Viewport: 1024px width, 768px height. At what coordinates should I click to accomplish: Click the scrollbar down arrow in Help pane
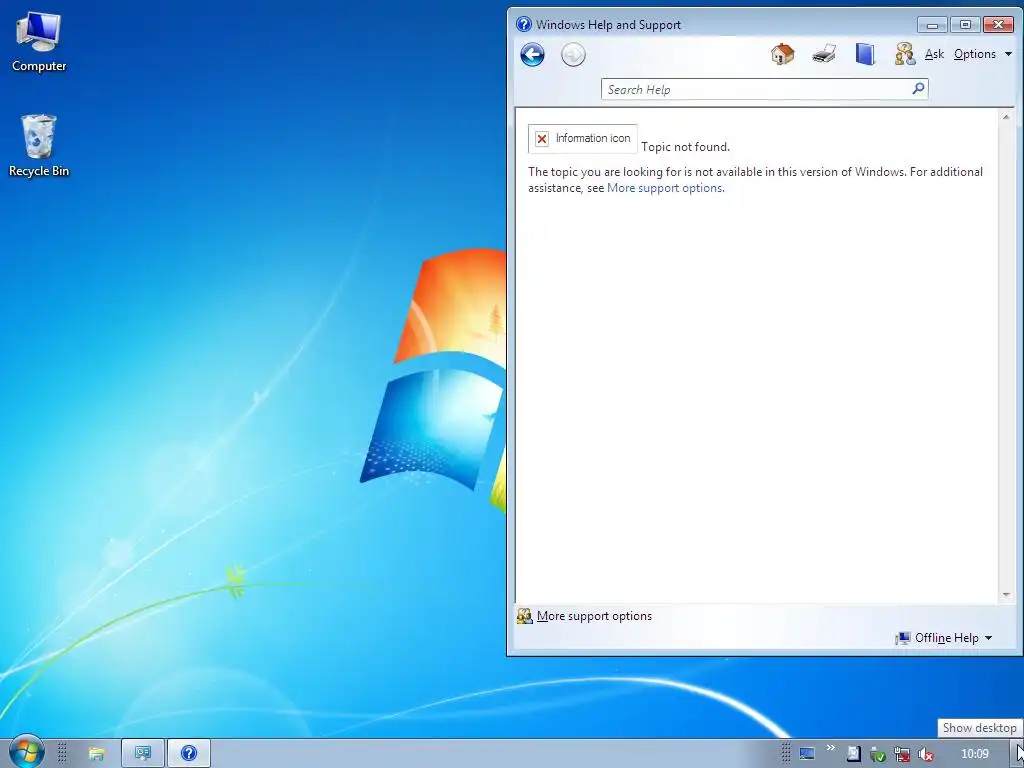1006,595
